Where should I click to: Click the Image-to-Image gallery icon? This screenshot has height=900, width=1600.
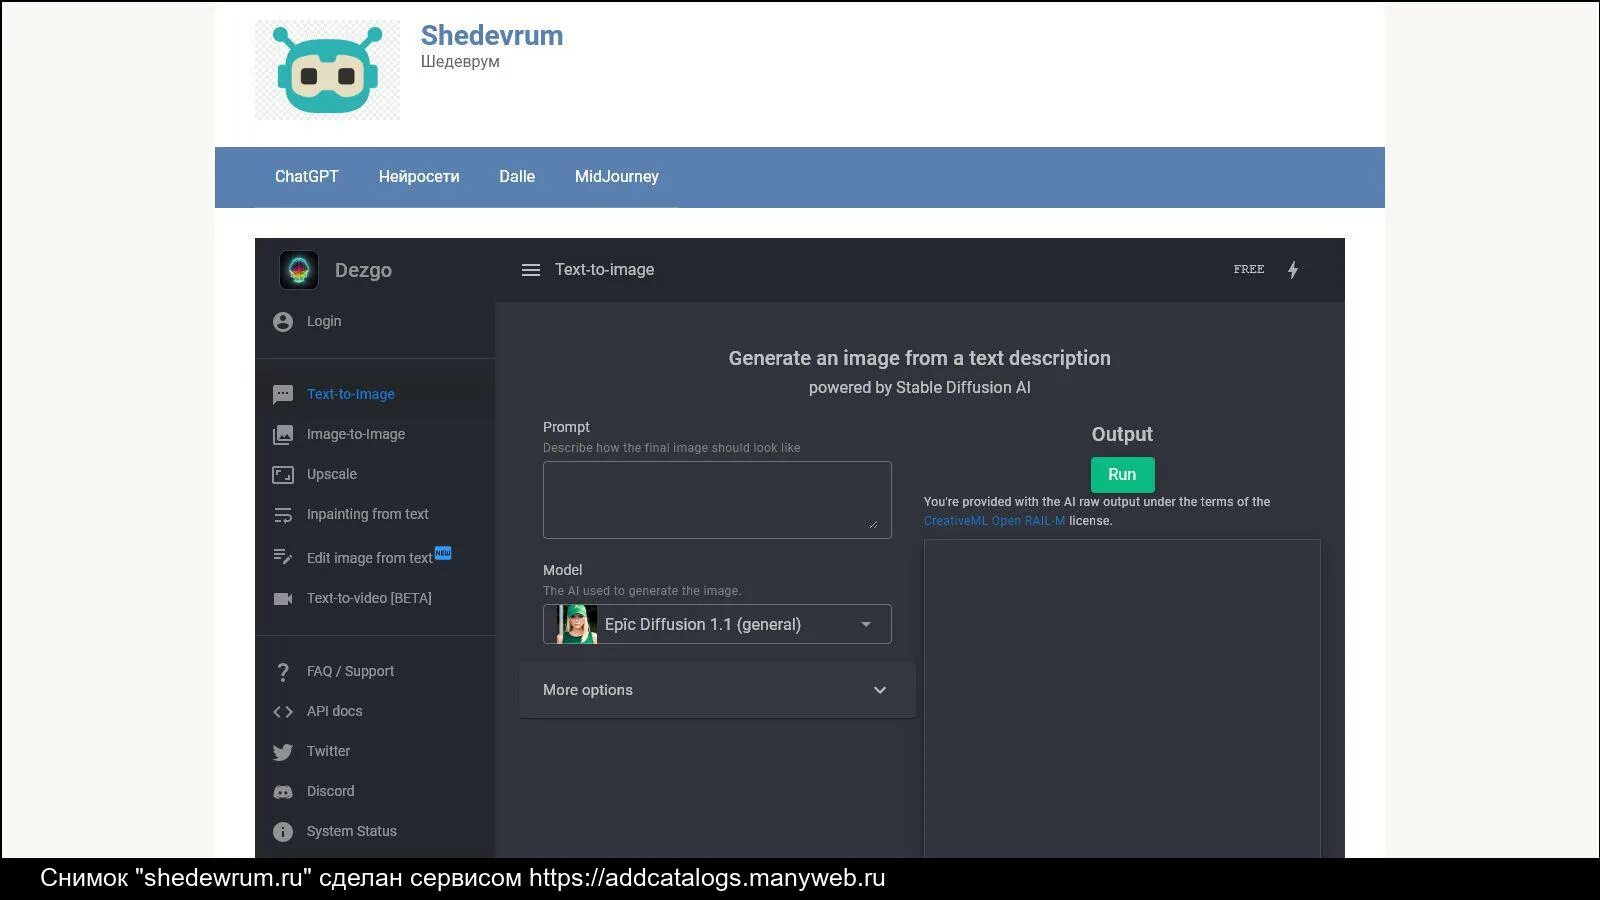click(x=283, y=435)
